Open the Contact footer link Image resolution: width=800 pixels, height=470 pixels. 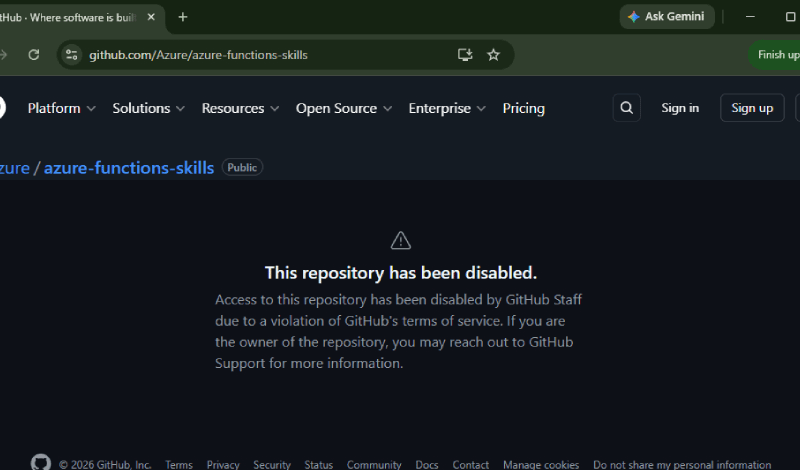tap(470, 464)
